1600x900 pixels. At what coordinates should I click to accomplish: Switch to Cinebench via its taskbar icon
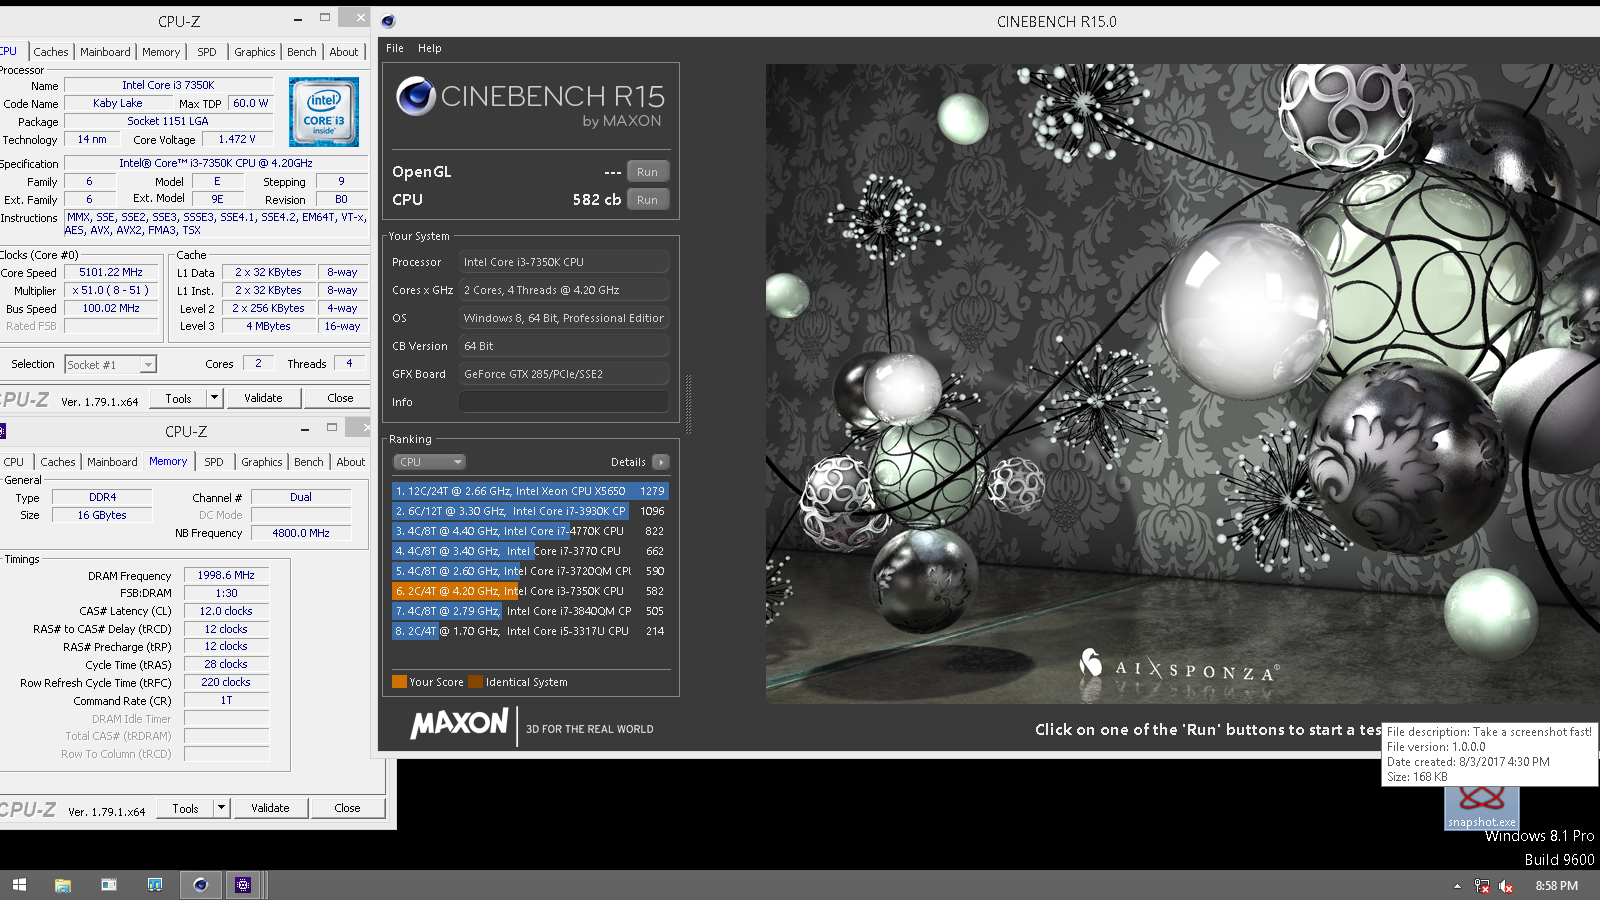[x=200, y=885]
